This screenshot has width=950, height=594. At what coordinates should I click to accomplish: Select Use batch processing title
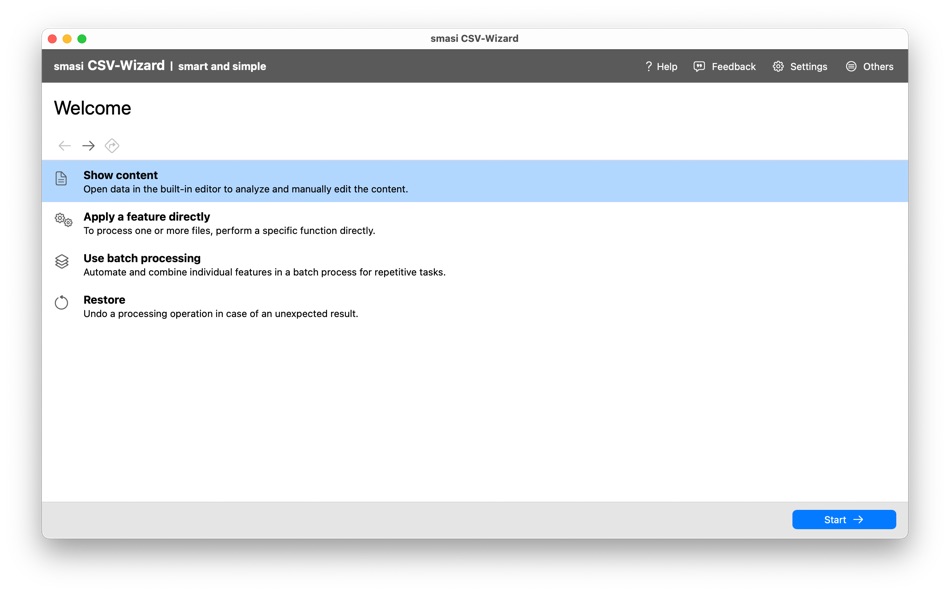142,258
